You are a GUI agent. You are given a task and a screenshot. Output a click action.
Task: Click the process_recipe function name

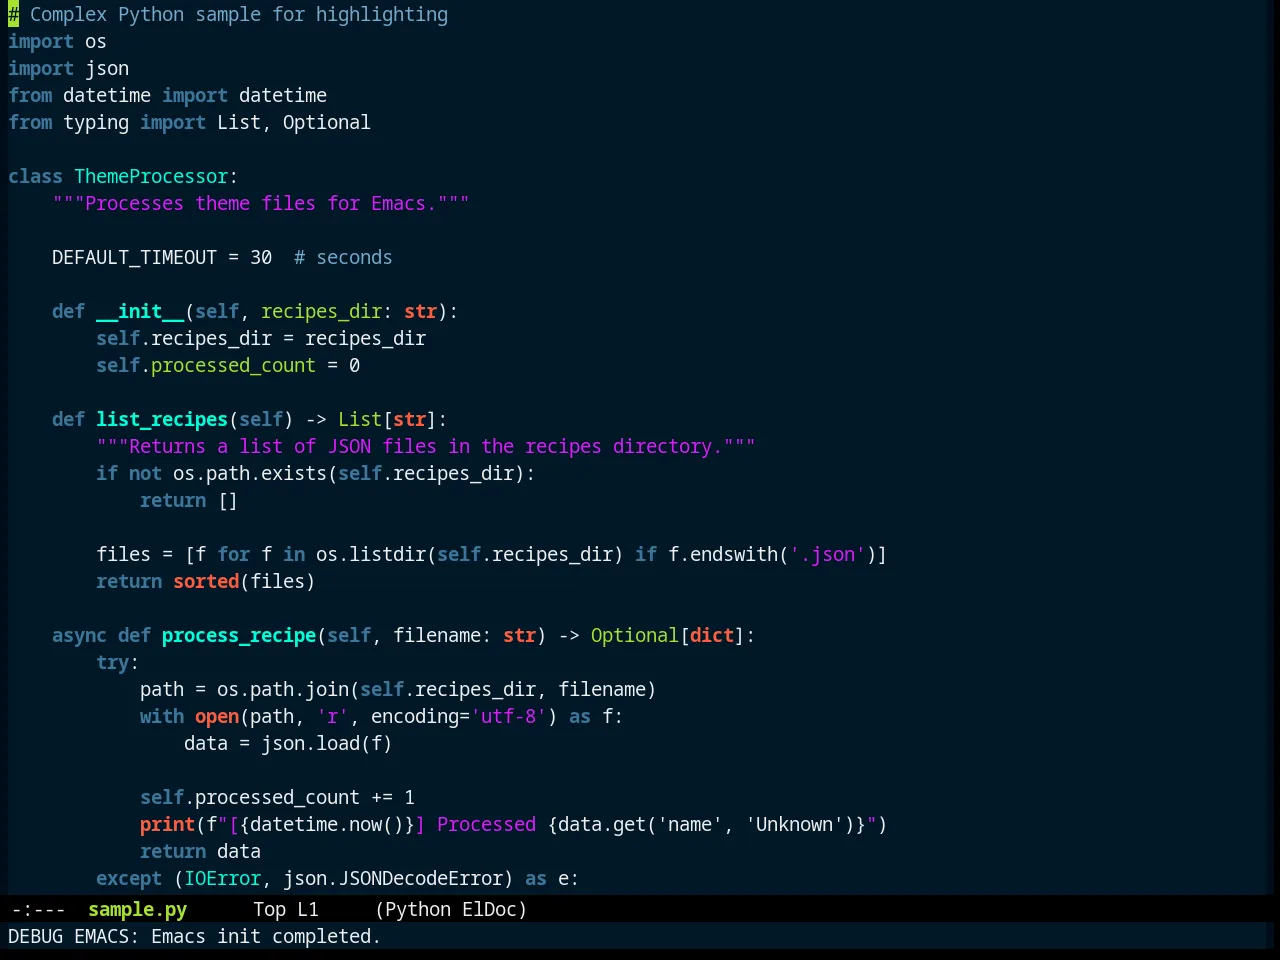point(239,635)
